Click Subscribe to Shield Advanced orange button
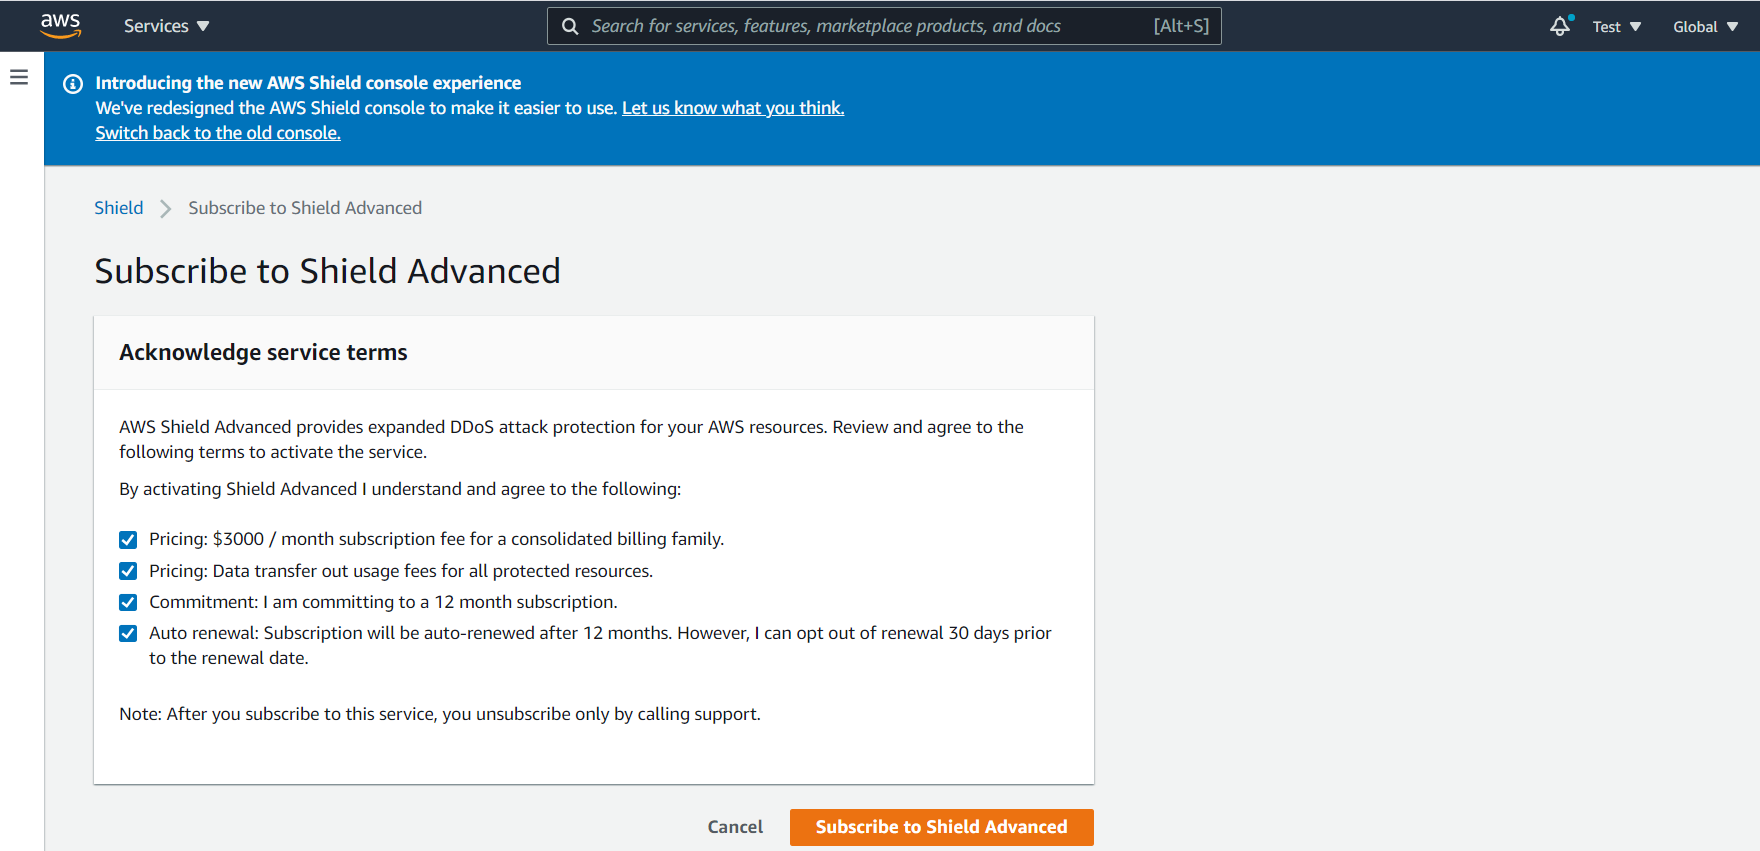This screenshot has height=851, width=1760. point(942,827)
